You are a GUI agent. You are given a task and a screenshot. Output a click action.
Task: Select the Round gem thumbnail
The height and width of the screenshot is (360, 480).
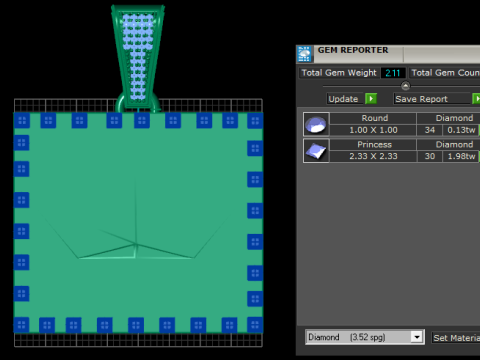316,124
